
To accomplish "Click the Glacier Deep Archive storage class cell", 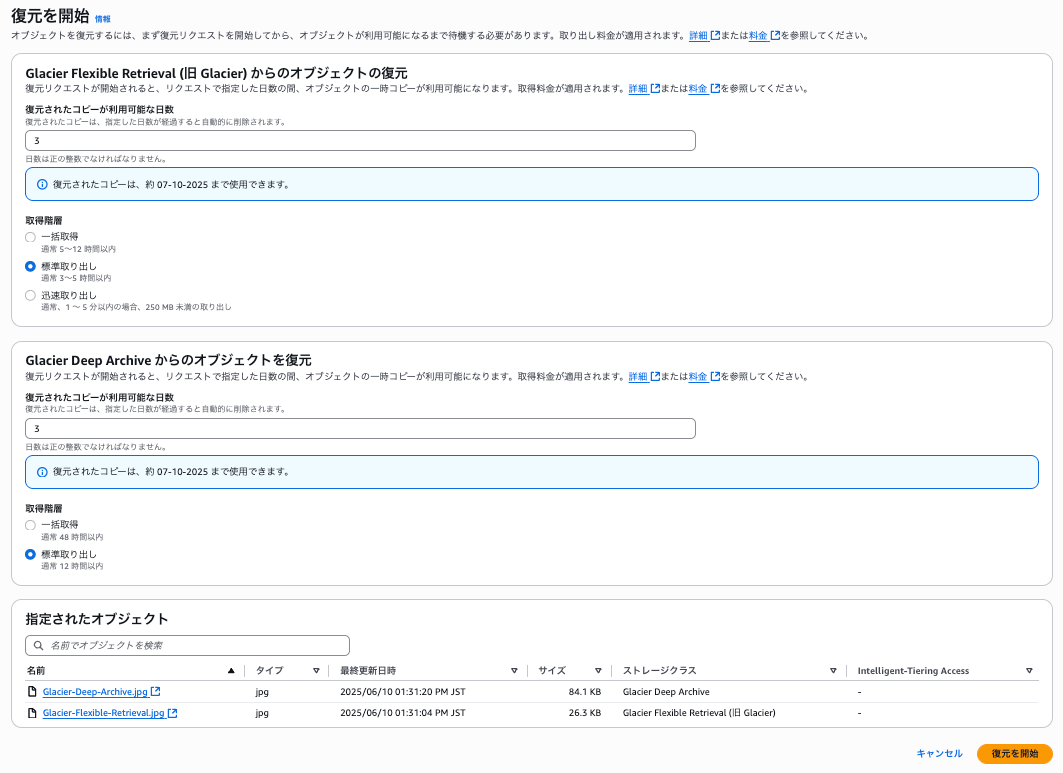I will click(666, 692).
